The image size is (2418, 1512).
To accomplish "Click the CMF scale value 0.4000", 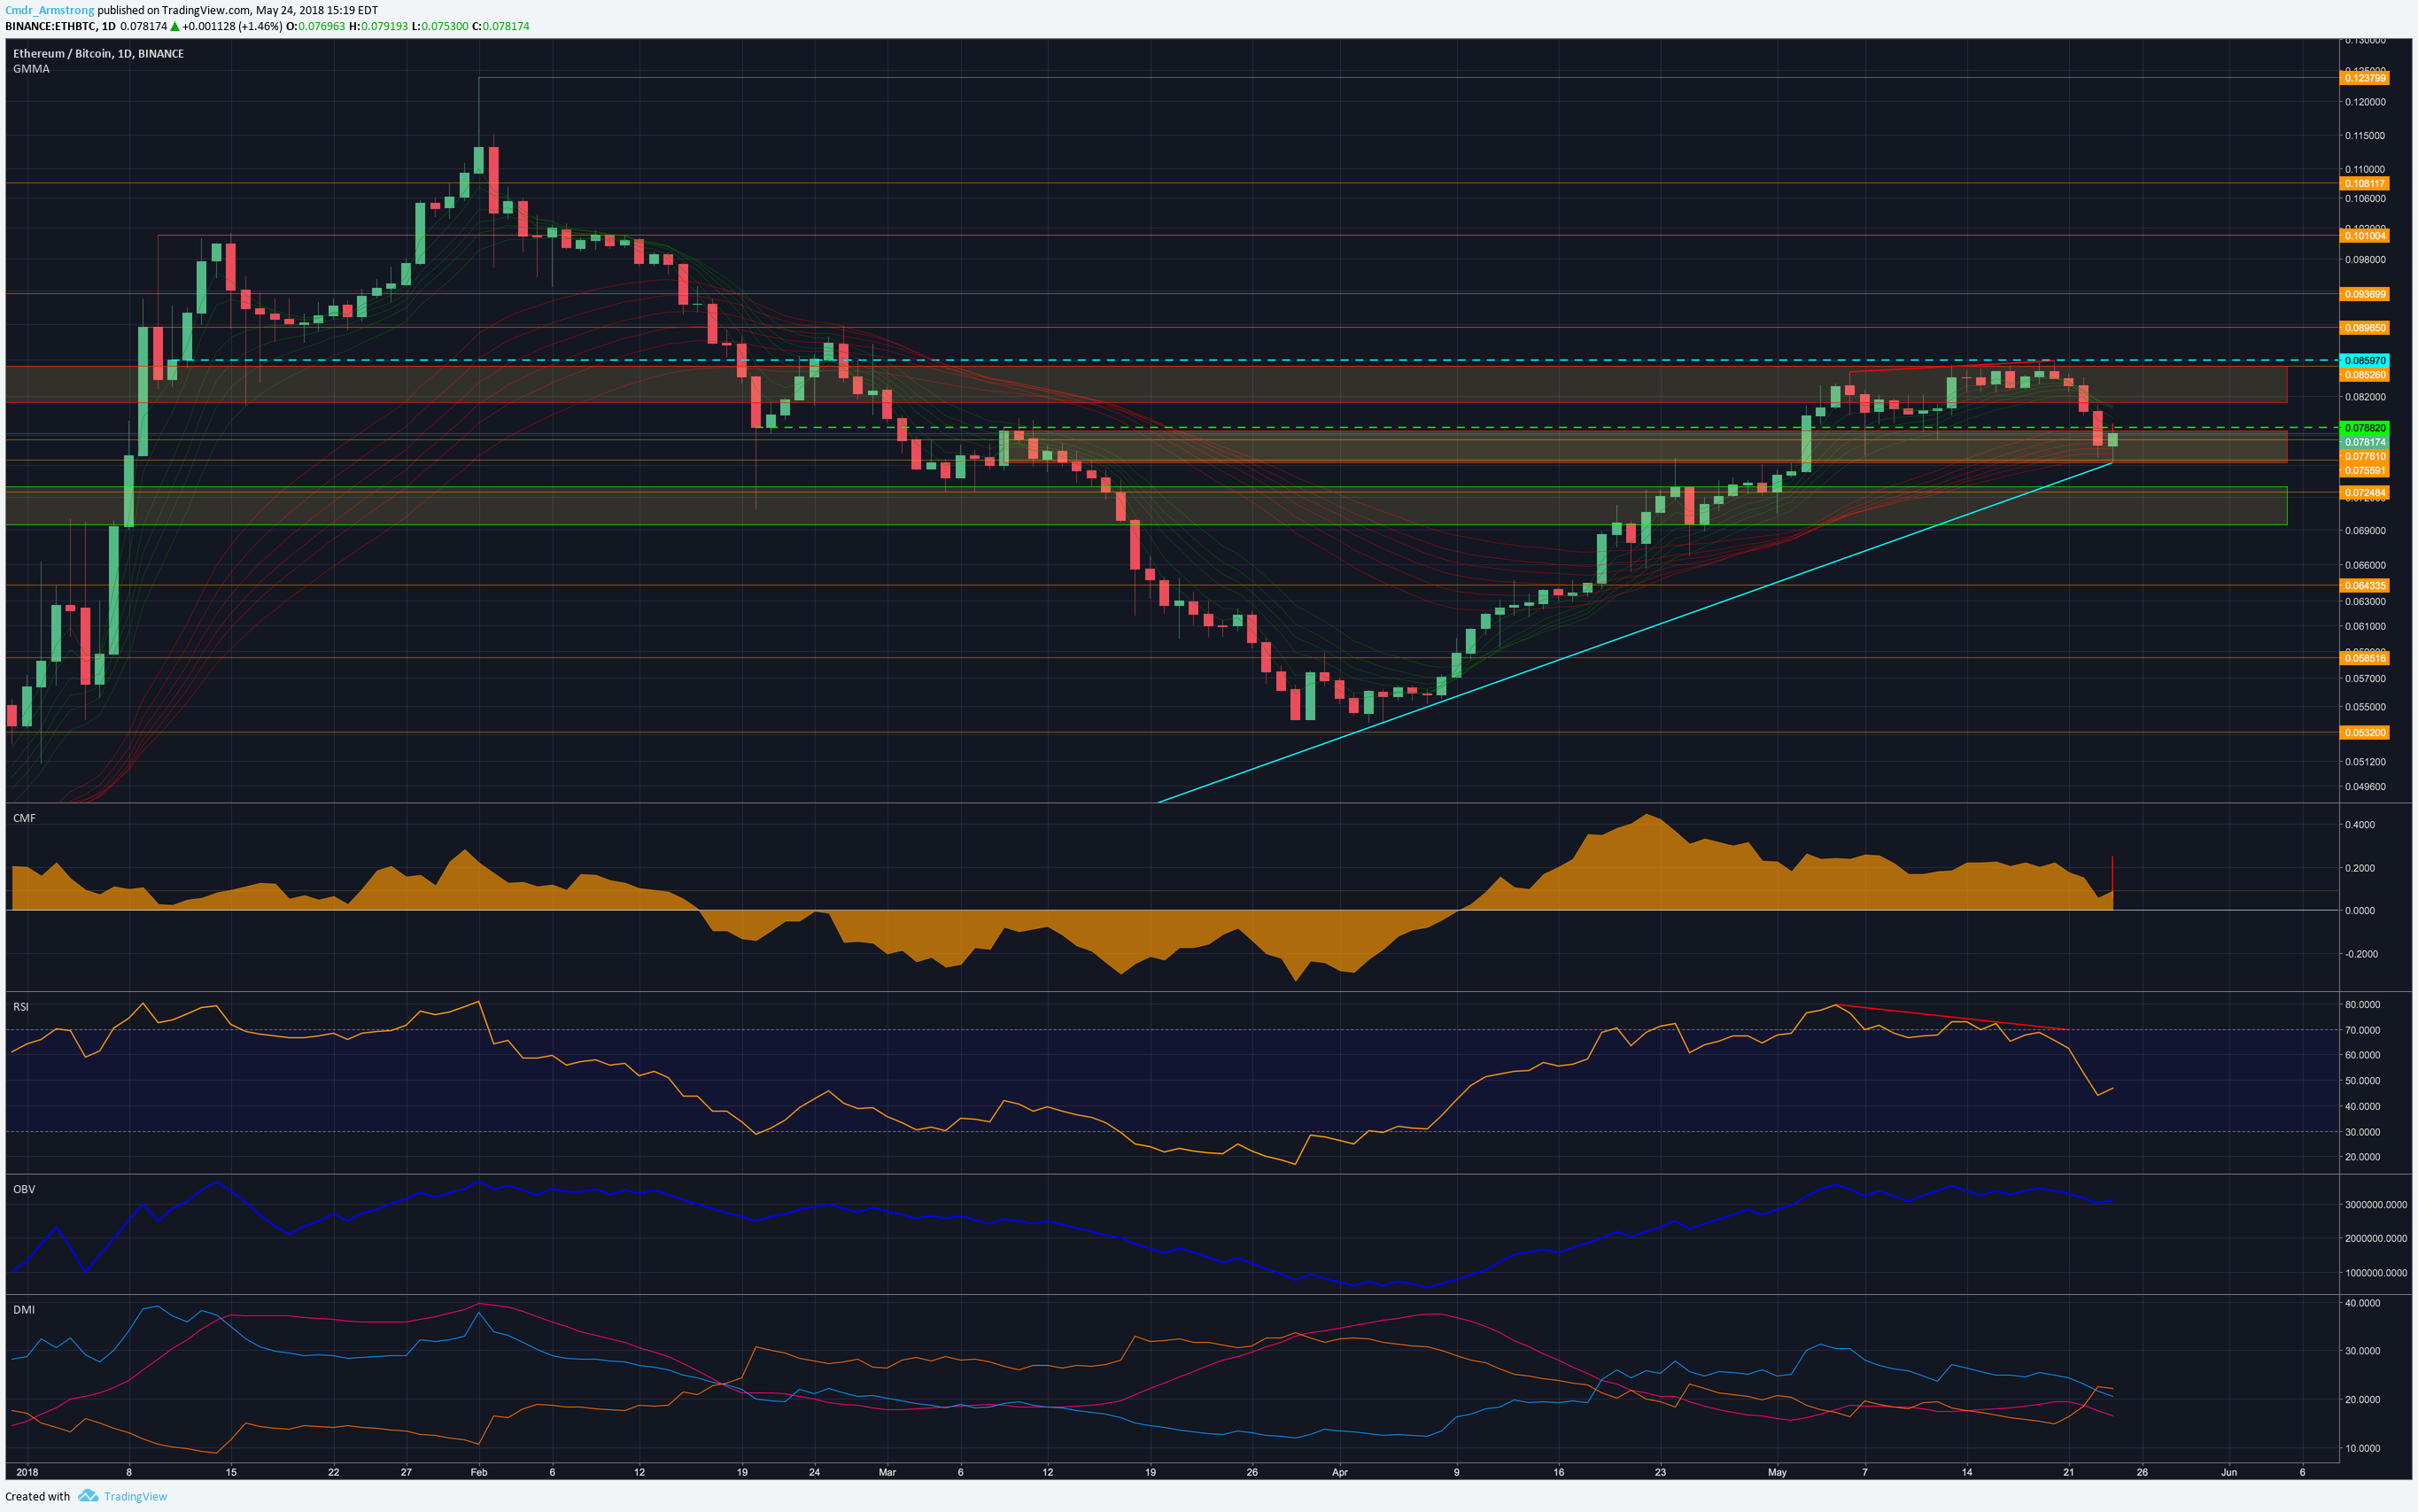I will [2360, 825].
